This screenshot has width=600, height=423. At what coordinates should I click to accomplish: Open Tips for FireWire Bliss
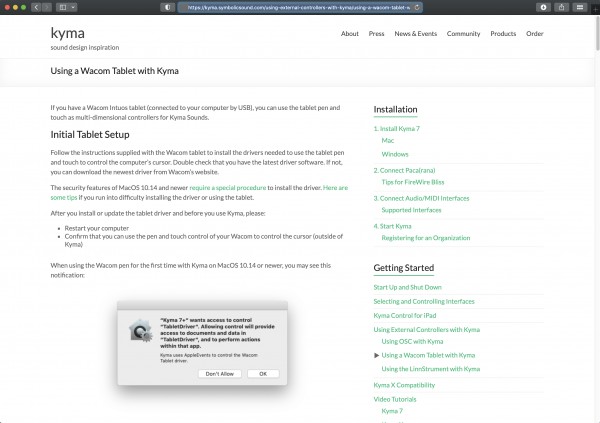413,182
